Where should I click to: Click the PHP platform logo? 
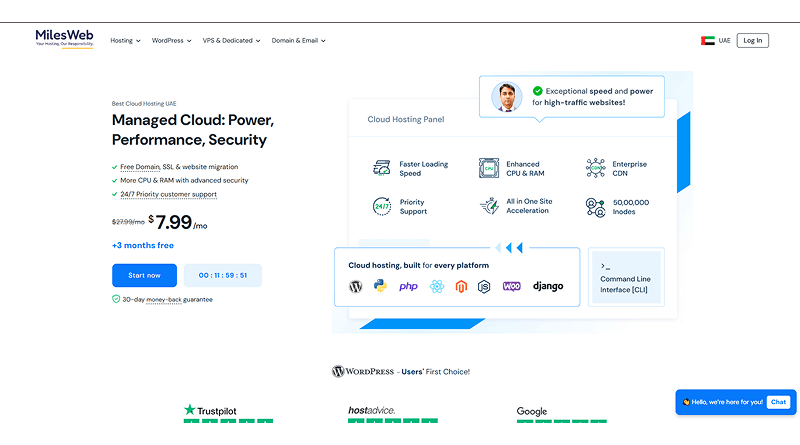click(408, 286)
